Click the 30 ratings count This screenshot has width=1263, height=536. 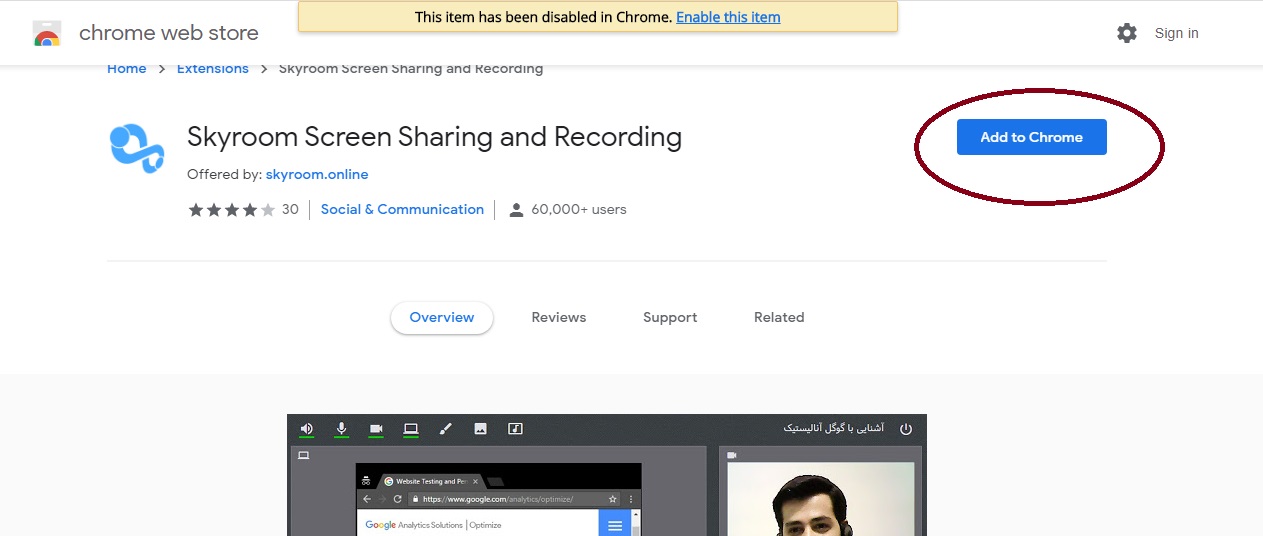pyautogui.click(x=290, y=210)
